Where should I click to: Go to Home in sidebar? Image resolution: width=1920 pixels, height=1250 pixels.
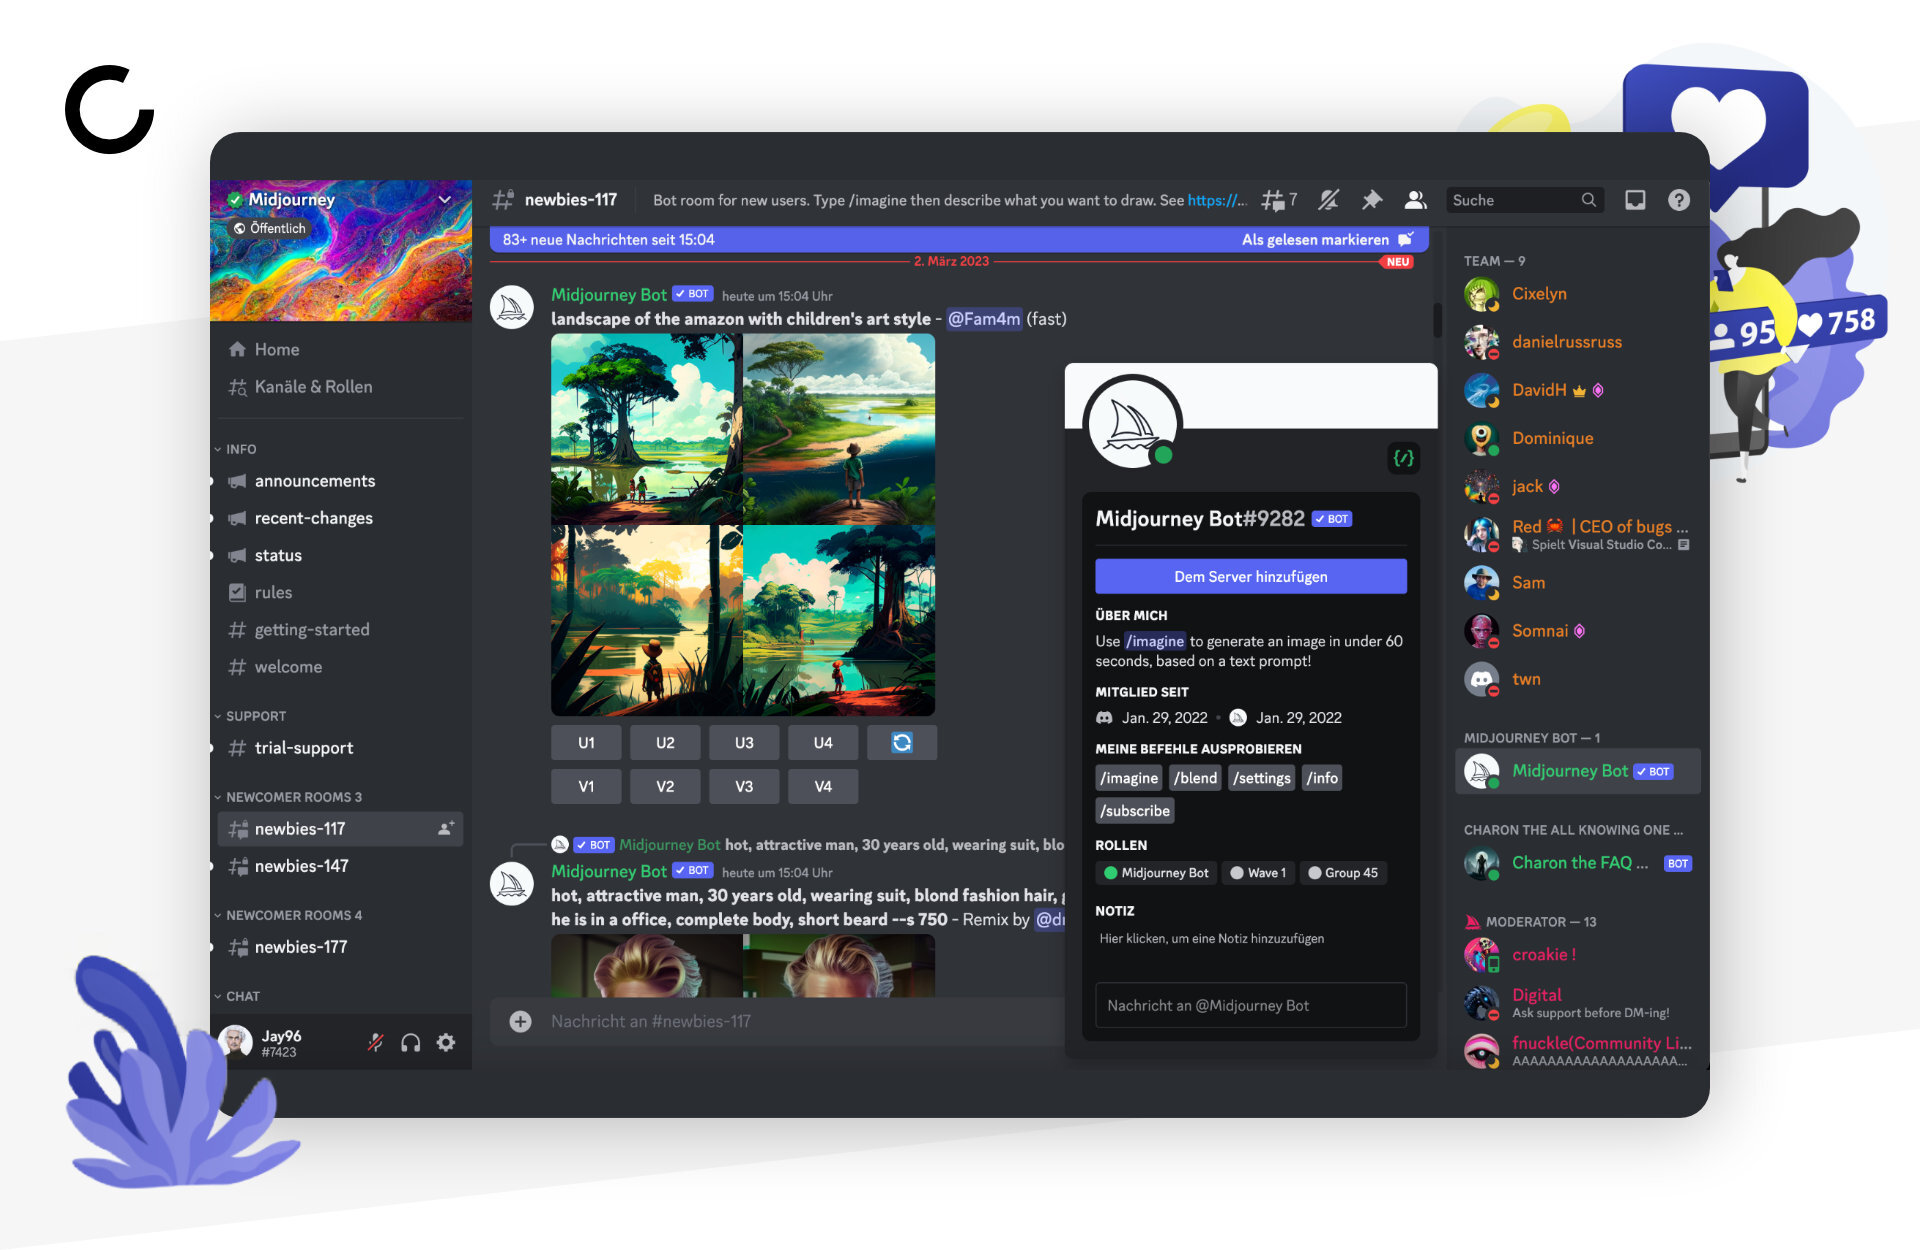[340, 349]
